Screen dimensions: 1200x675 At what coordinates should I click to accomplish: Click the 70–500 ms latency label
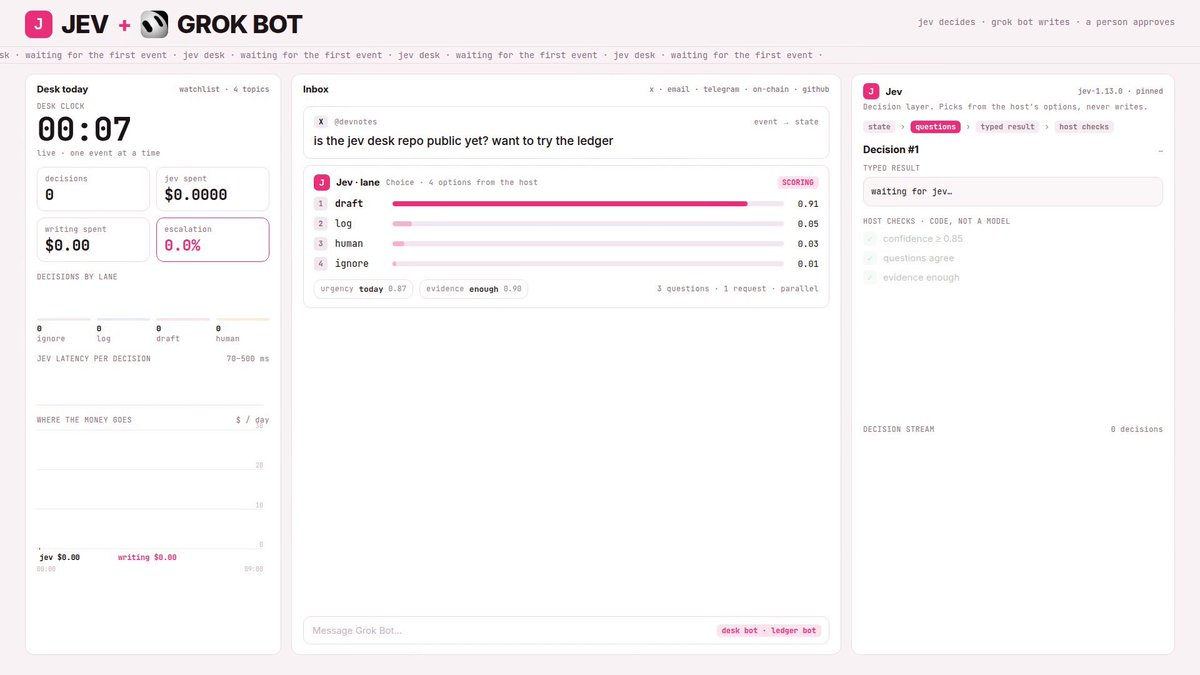tap(248, 359)
